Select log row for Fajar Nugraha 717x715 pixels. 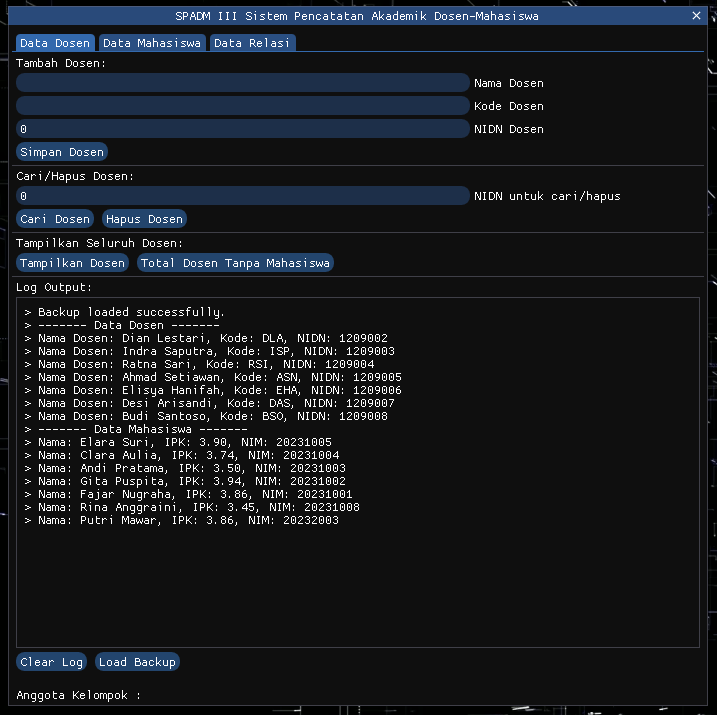[x=189, y=495]
